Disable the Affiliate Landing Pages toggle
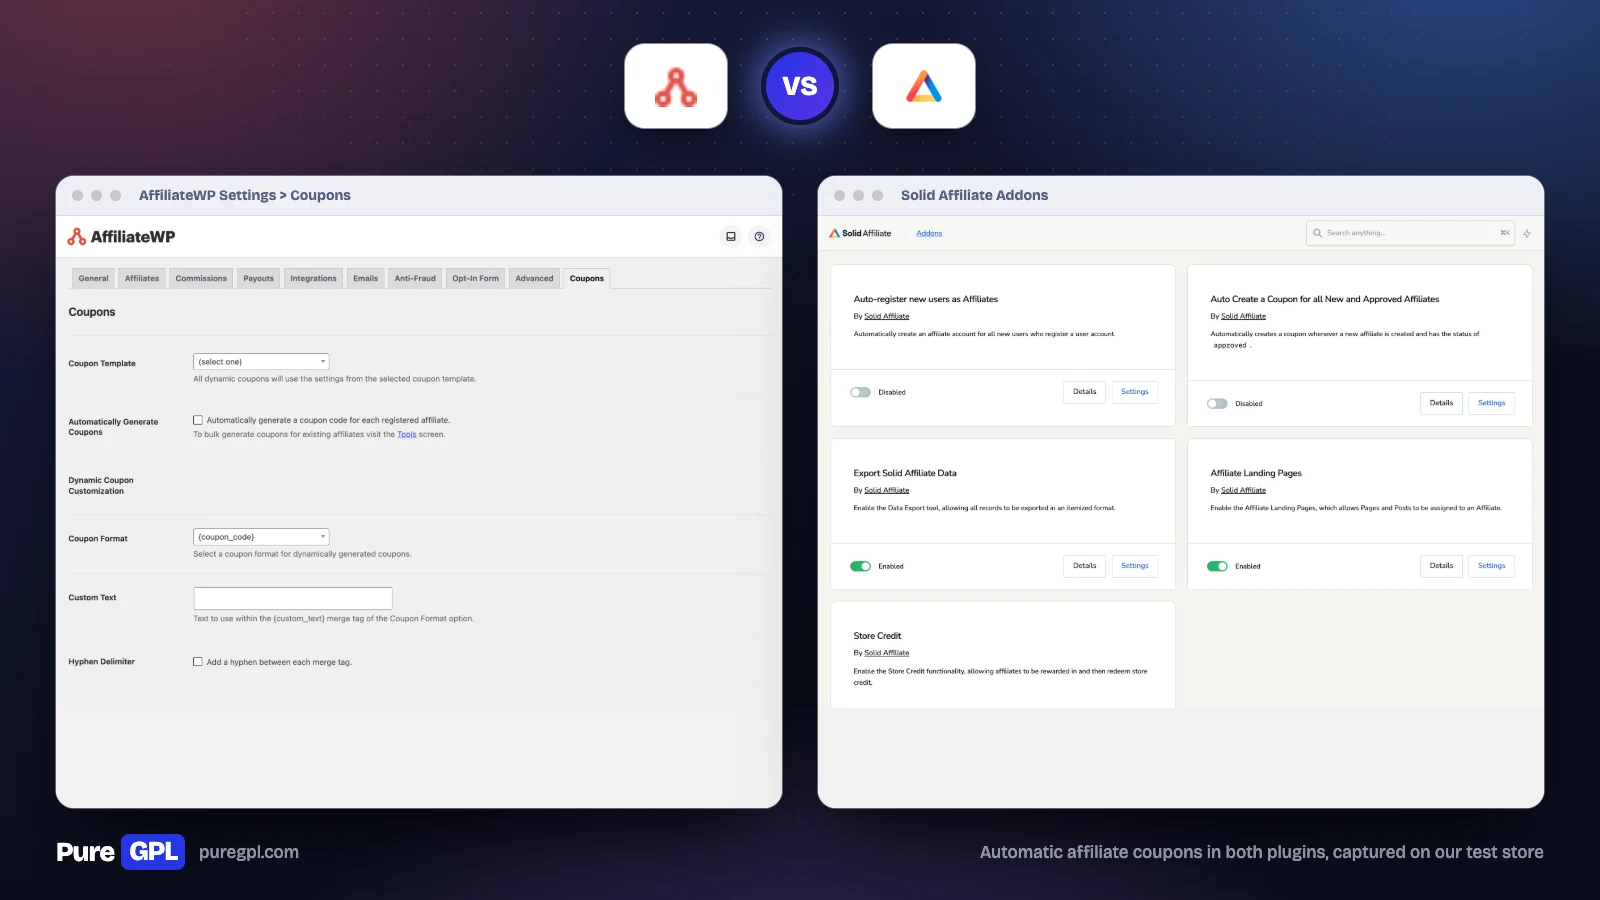 [x=1217, y=566]
